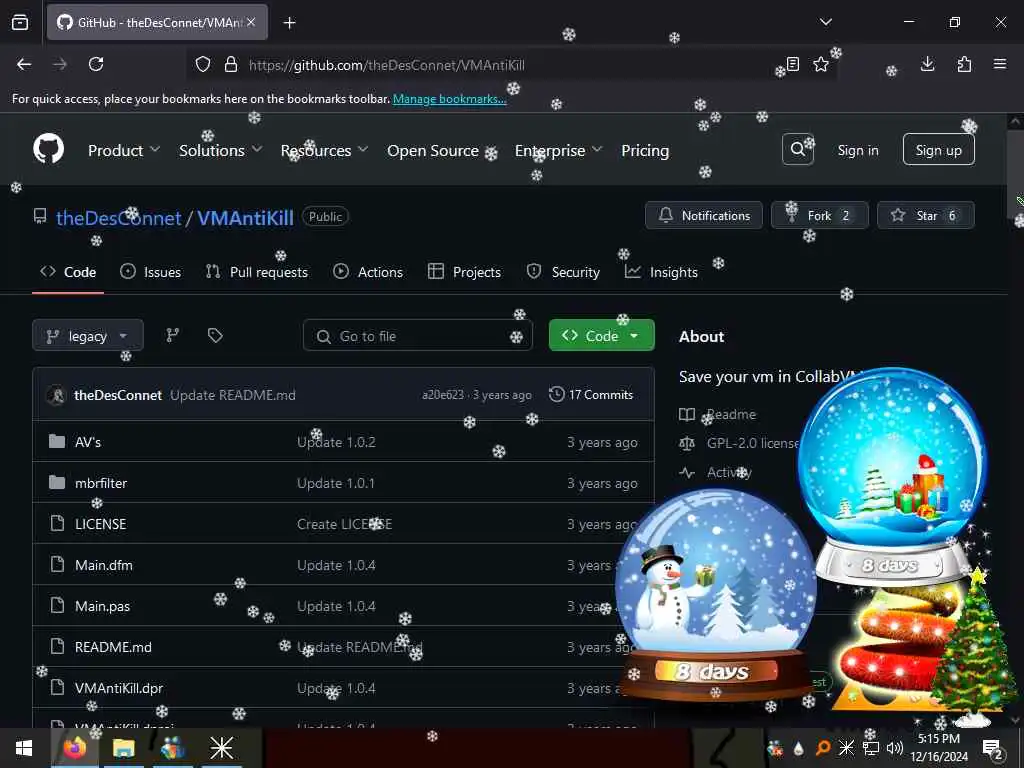
Task: Open the Firefox view icon at top left
Action: [x=20, y=23]
